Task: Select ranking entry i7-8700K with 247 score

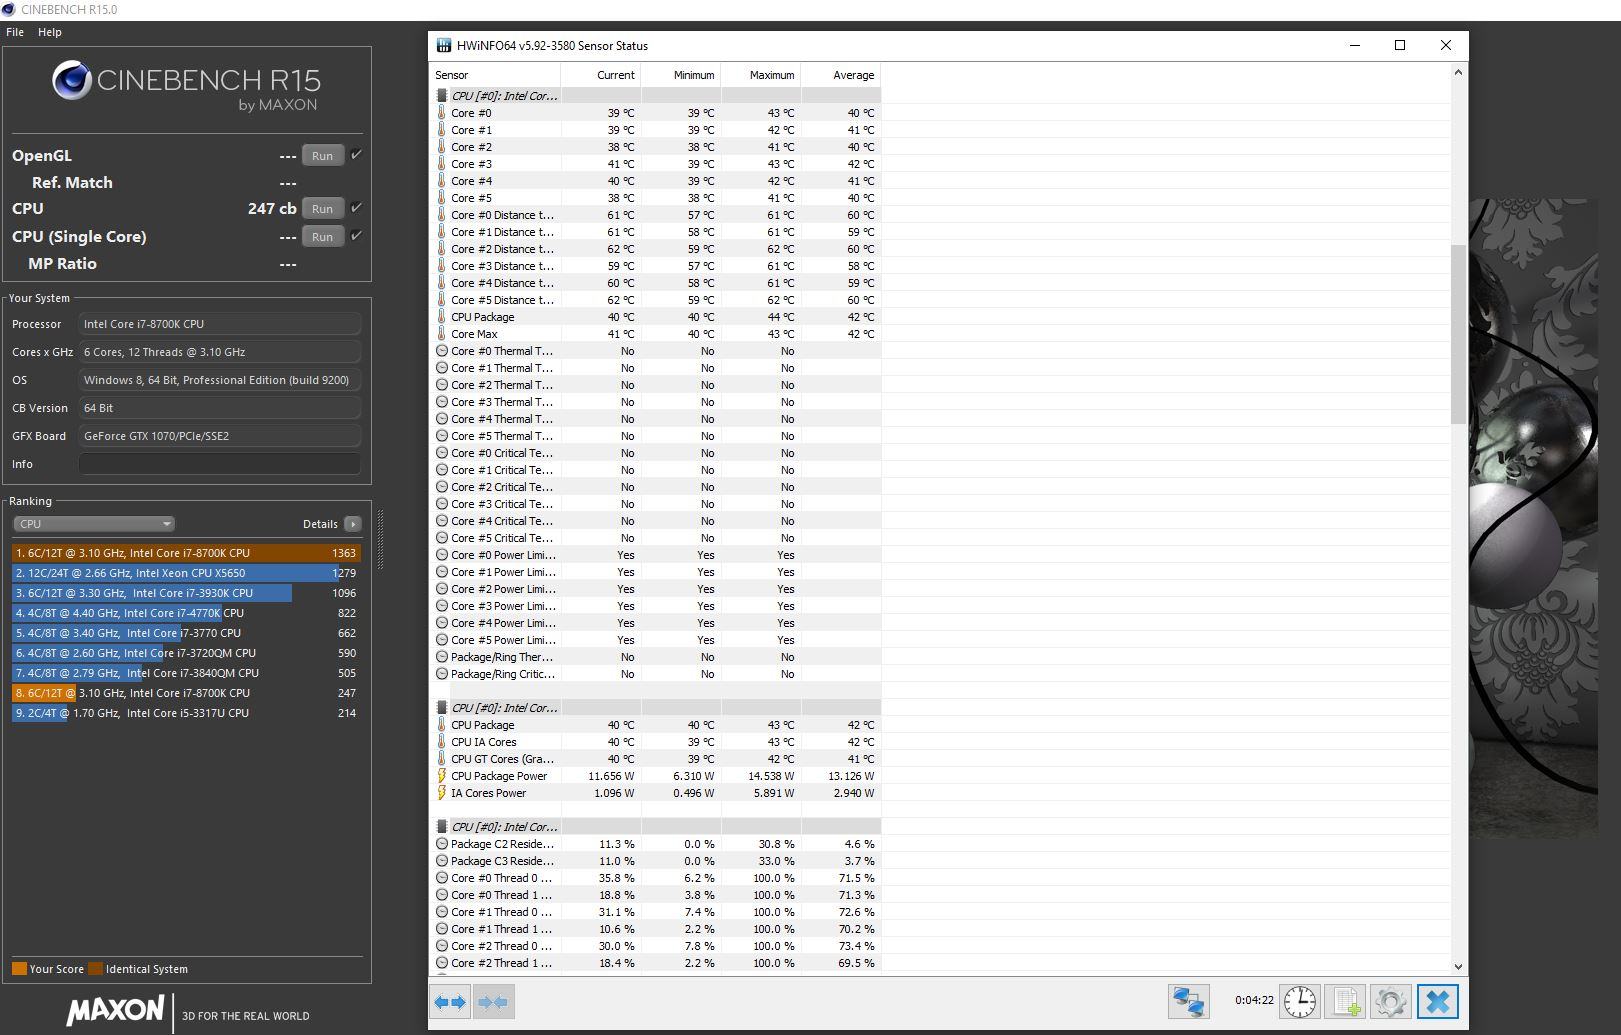Action: [186, 693]
